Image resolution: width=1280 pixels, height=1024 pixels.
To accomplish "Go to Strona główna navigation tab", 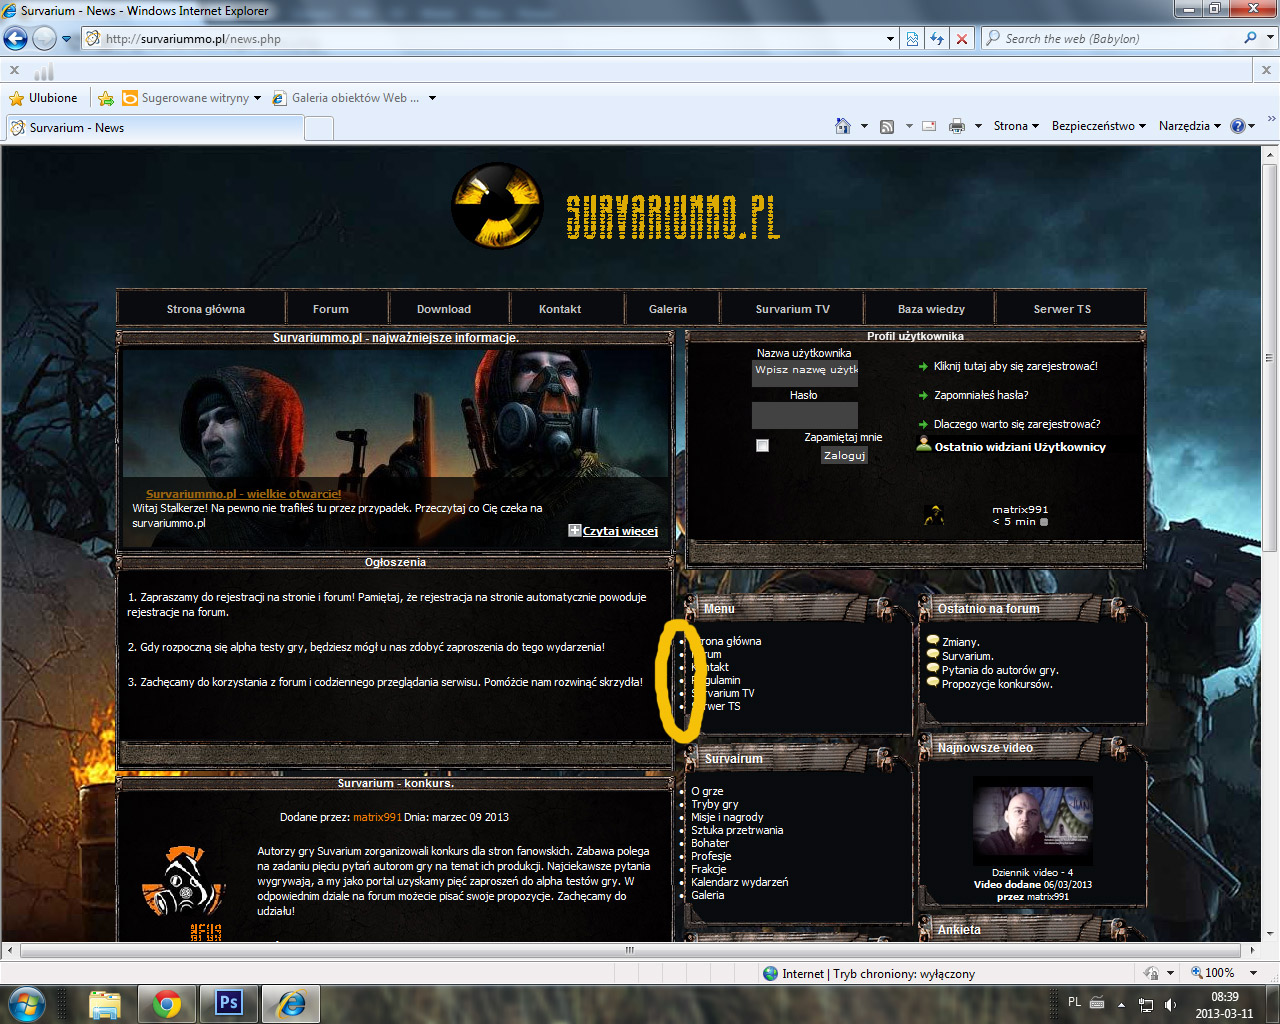I will (x=205, y=309).
